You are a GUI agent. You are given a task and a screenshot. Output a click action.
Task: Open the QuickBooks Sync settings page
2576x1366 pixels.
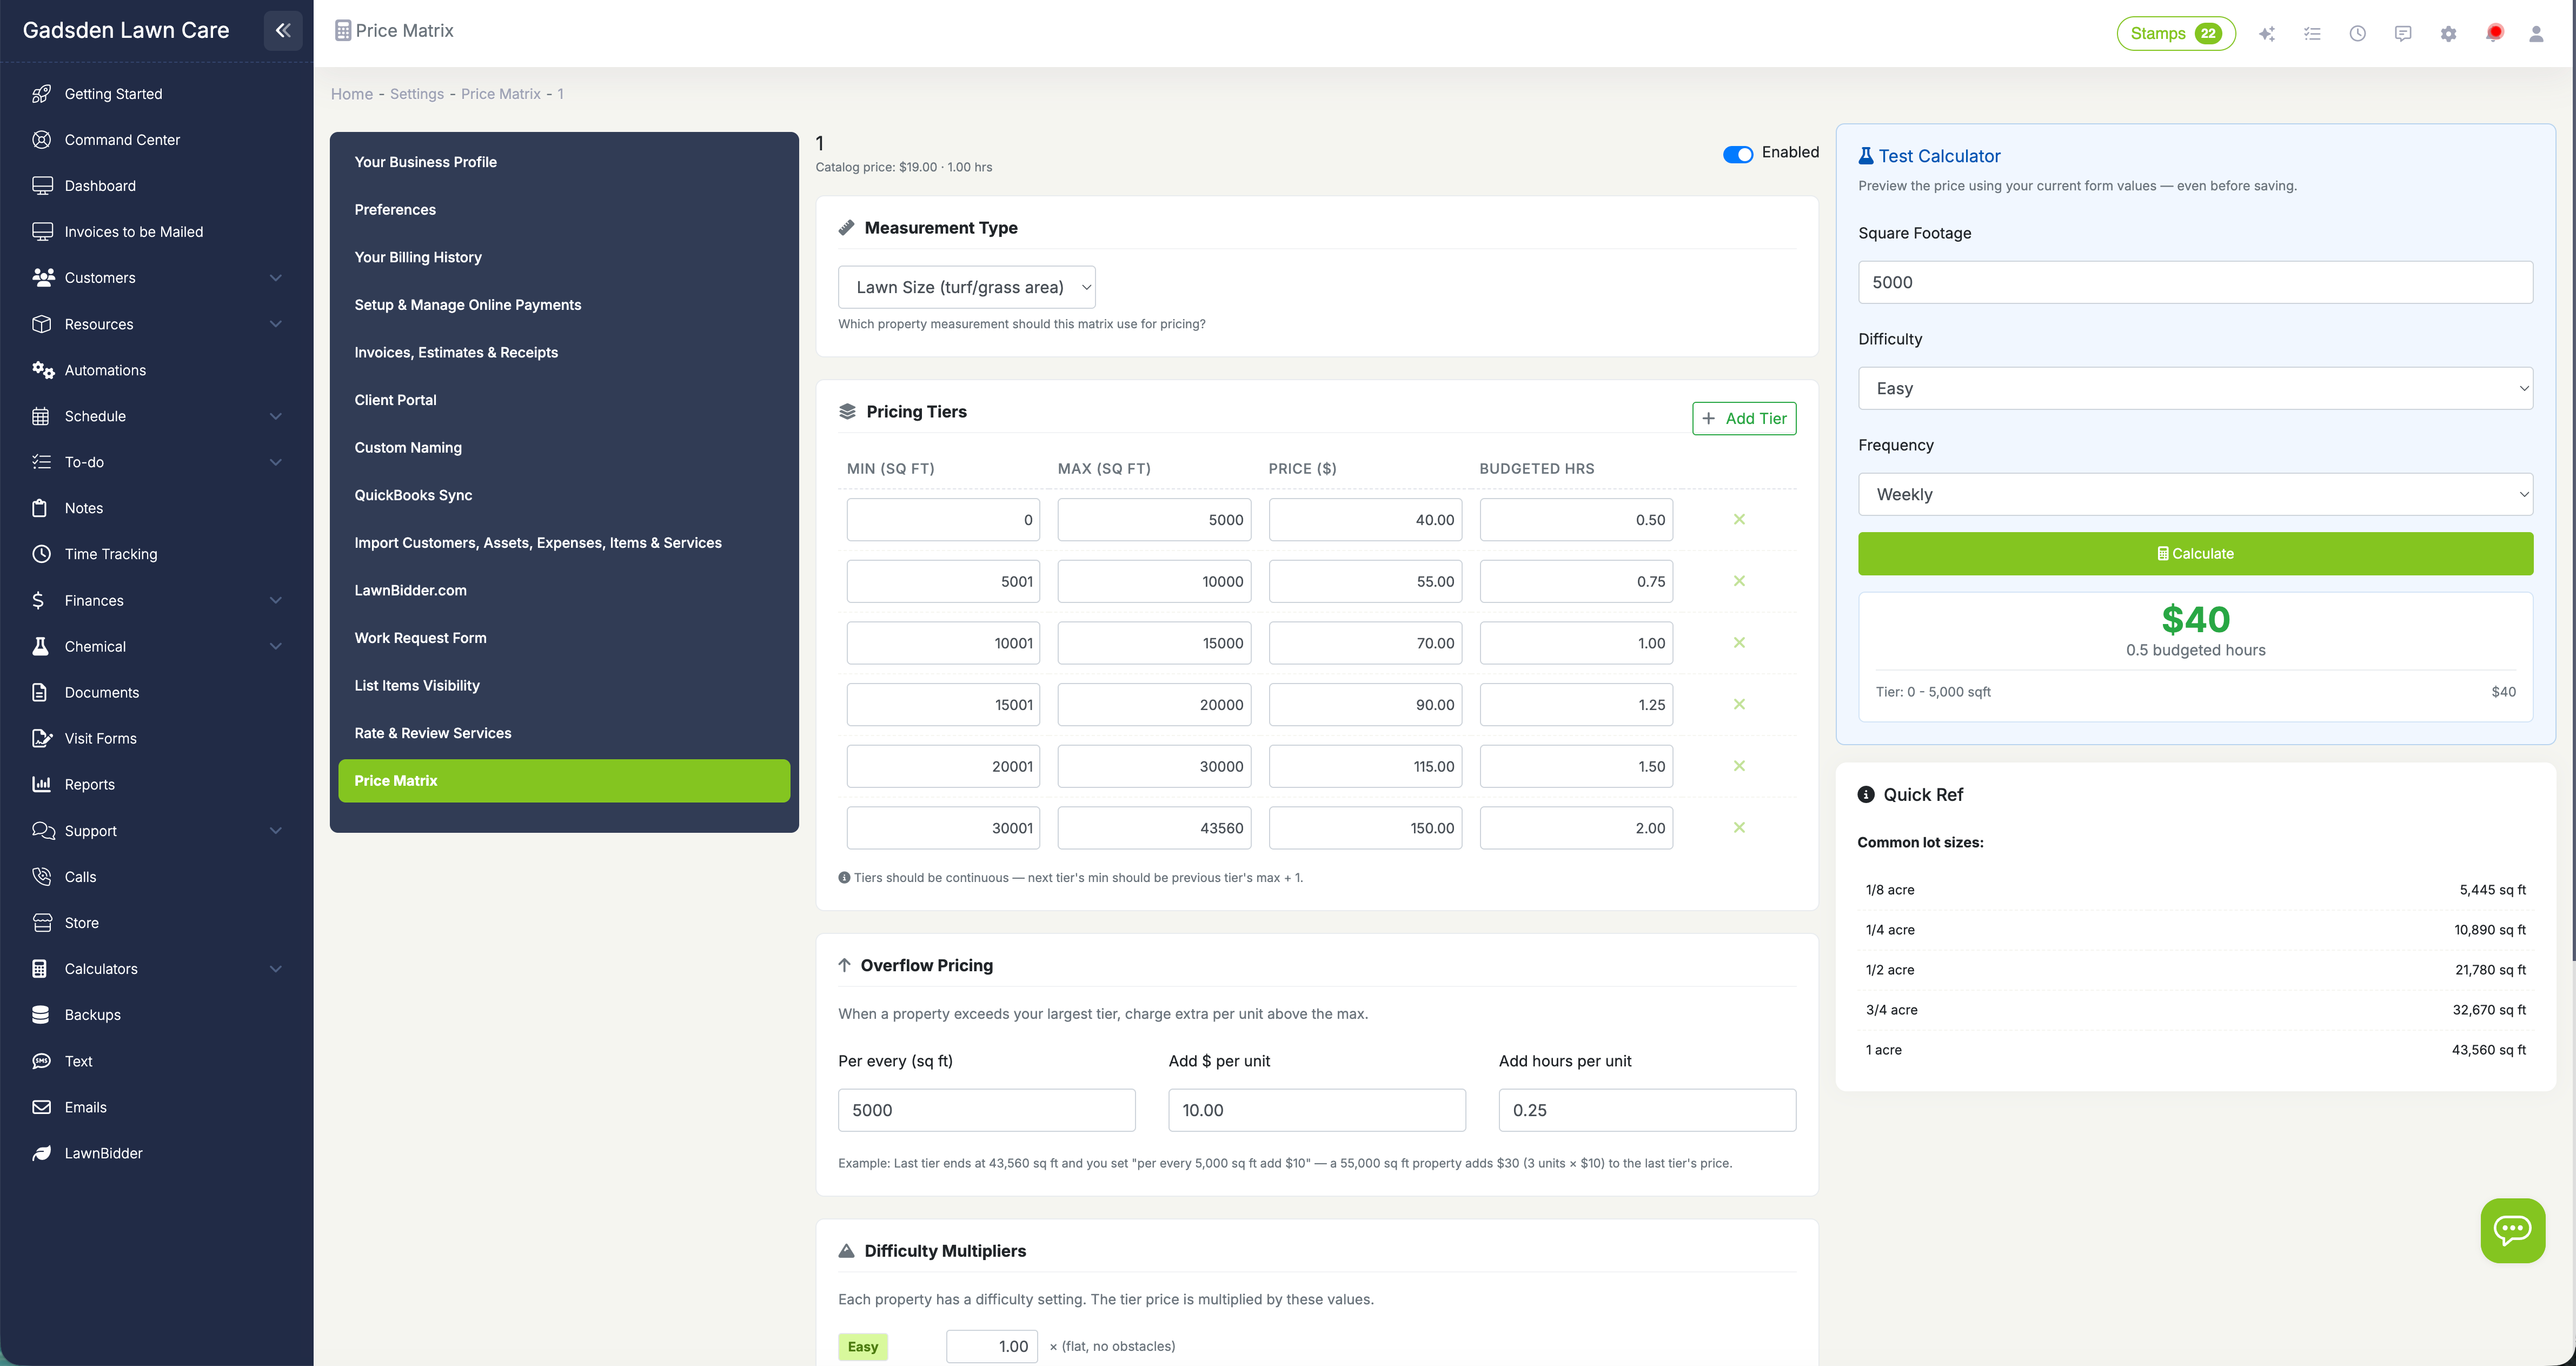pyautogui.click(x=413, y=494)
